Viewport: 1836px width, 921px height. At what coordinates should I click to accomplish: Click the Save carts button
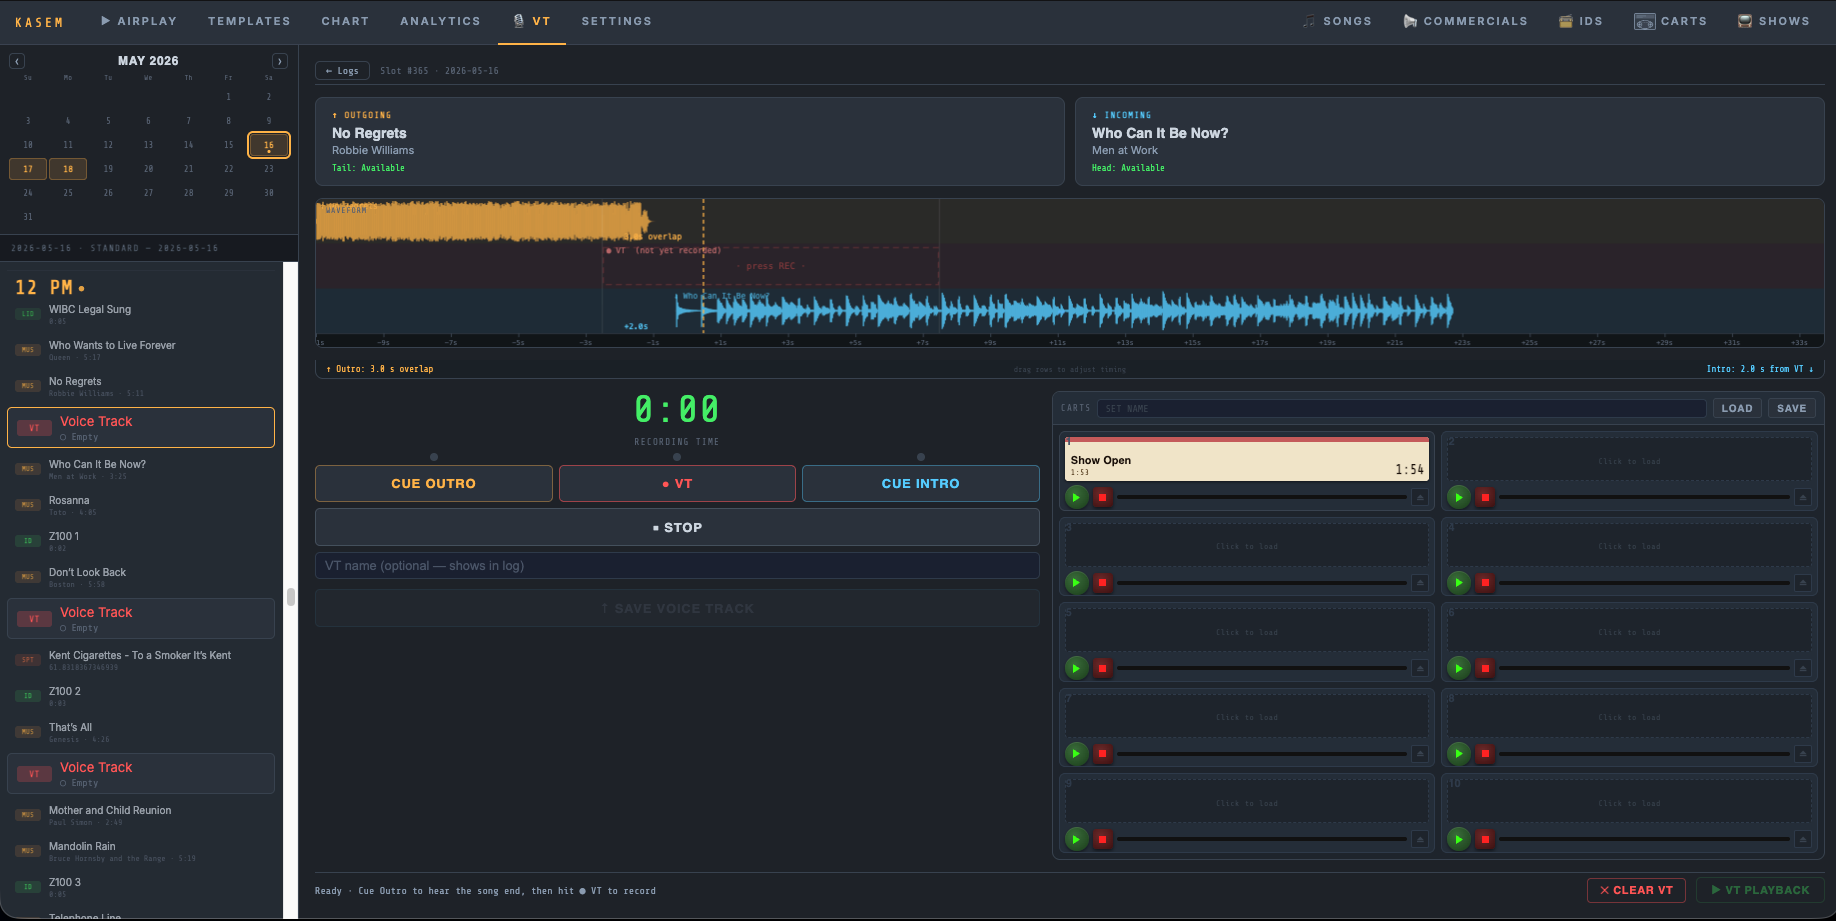pyautogui.click(x=1791, y=408)
